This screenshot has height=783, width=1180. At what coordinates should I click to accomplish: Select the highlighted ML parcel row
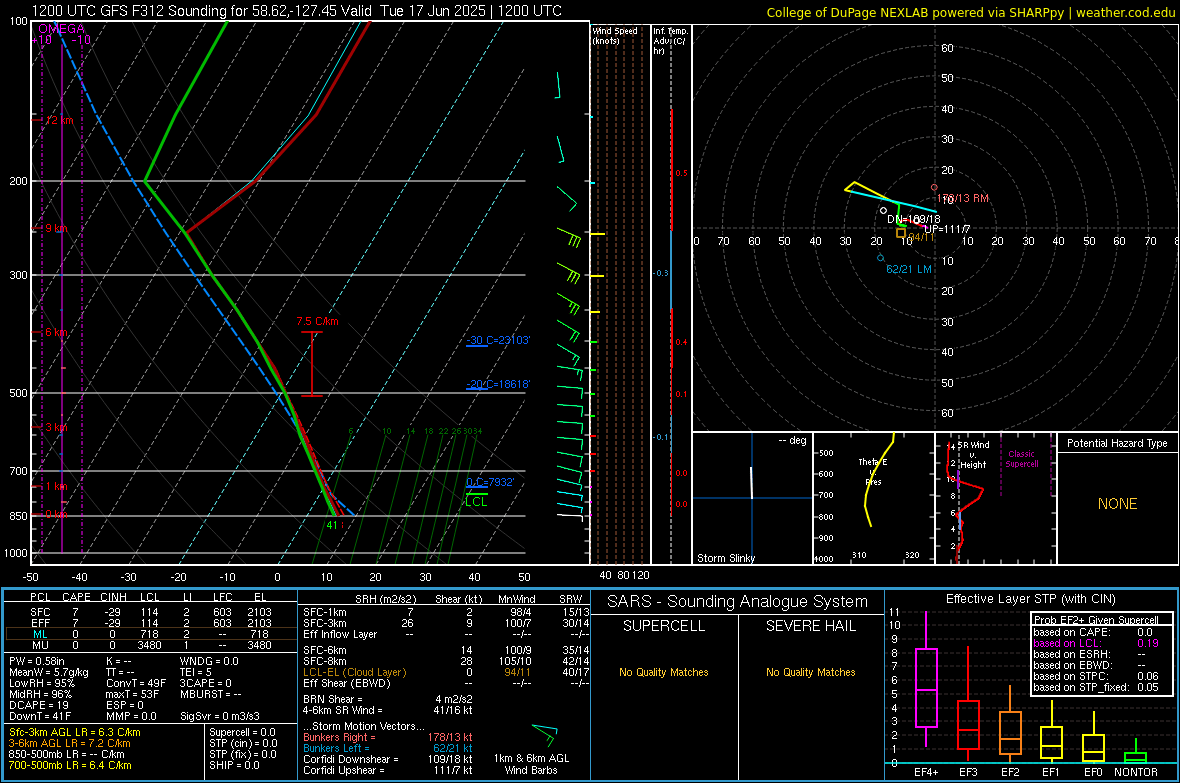[151, 634]
